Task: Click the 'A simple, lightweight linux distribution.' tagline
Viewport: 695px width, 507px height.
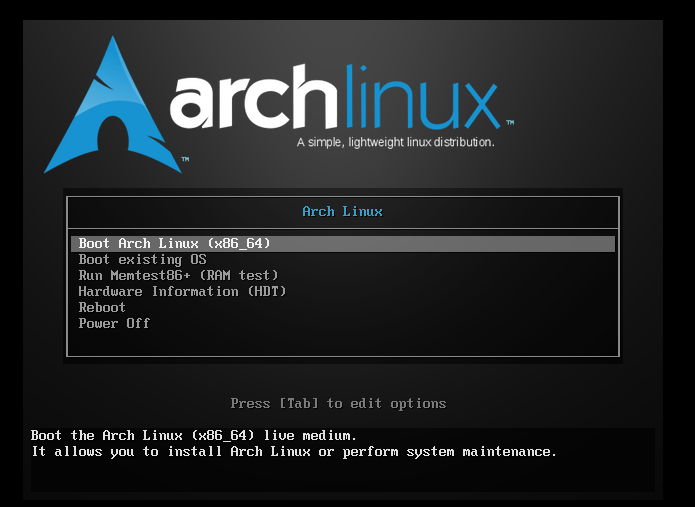Action: pyautogui.click(x=395, y=143)
